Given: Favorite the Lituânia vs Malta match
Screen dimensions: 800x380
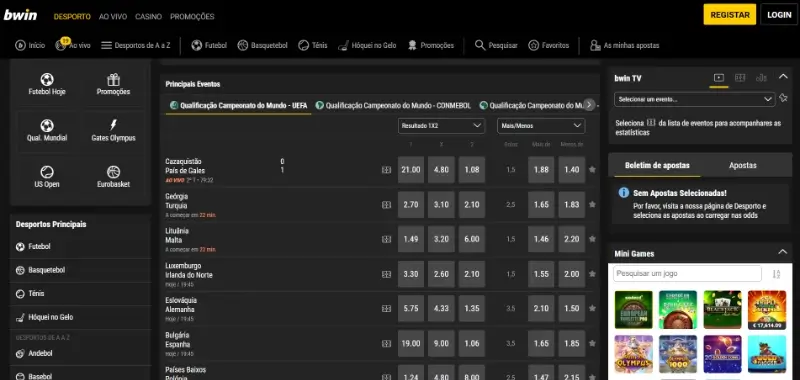Looking at the screenshot, I should point(592,239).
